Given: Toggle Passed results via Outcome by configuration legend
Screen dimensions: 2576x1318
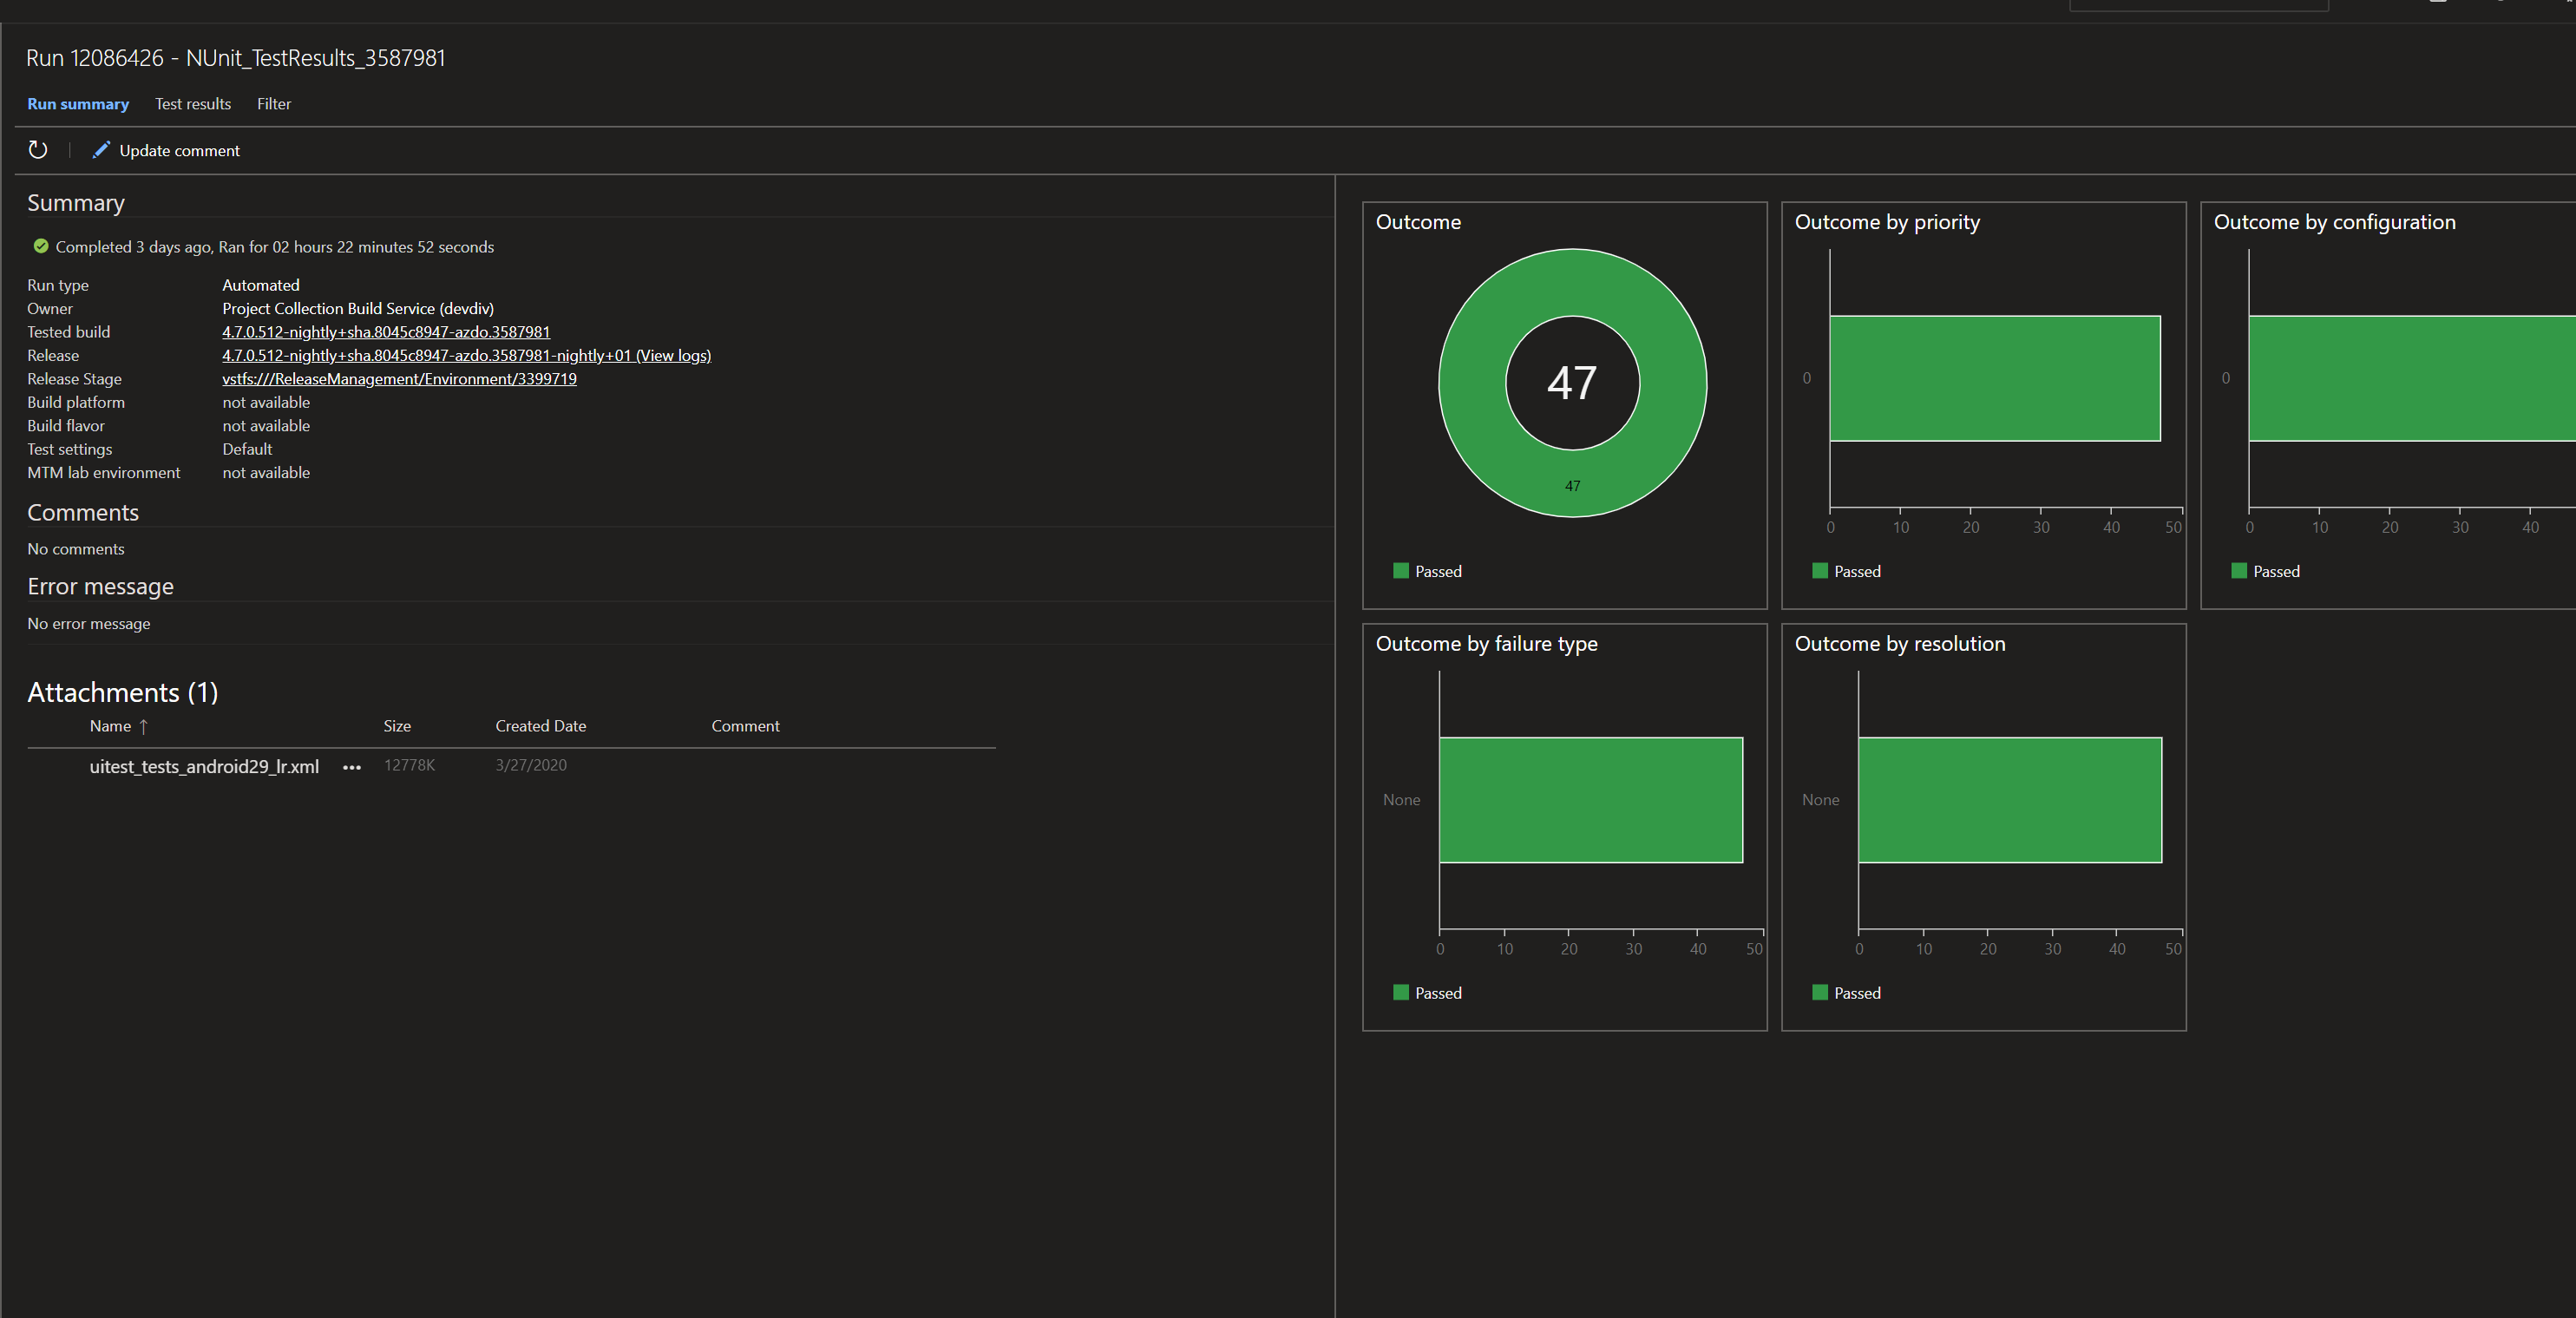Looking at the screenshot, I should click(x=2239, y=571).
